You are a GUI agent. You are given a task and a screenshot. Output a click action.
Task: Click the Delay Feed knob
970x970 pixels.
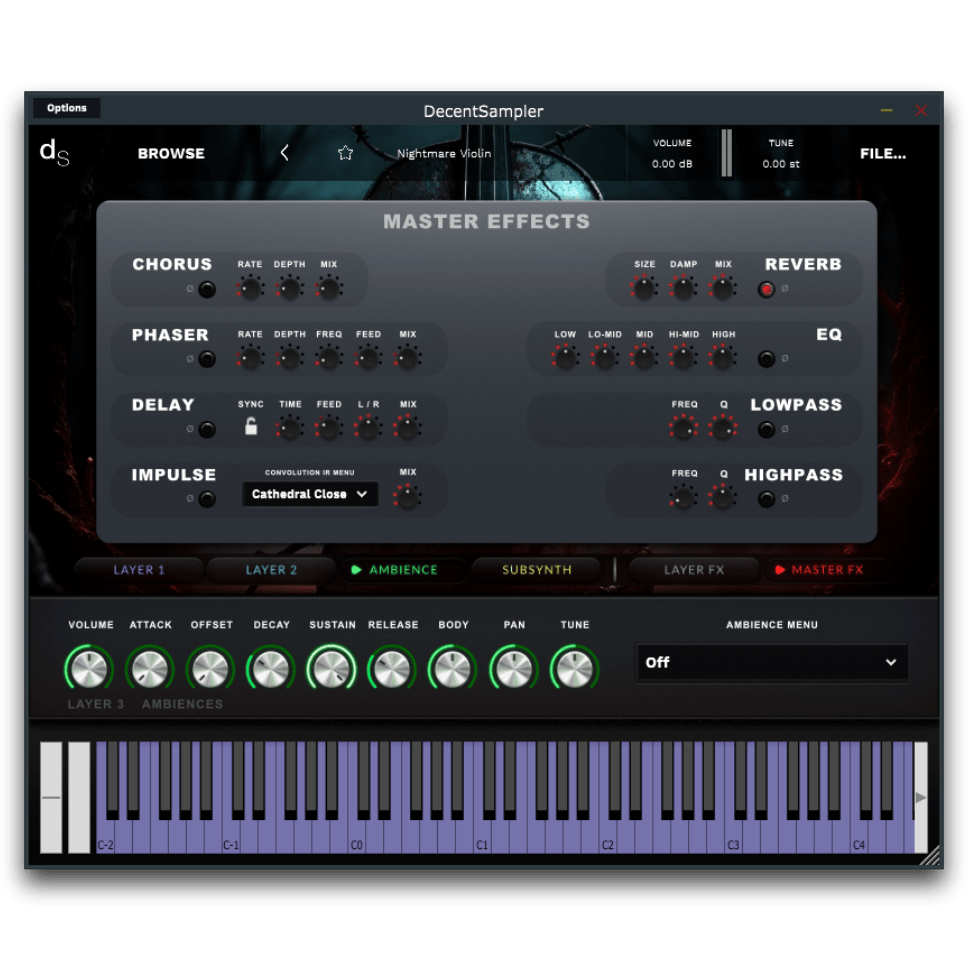[329, 428]
